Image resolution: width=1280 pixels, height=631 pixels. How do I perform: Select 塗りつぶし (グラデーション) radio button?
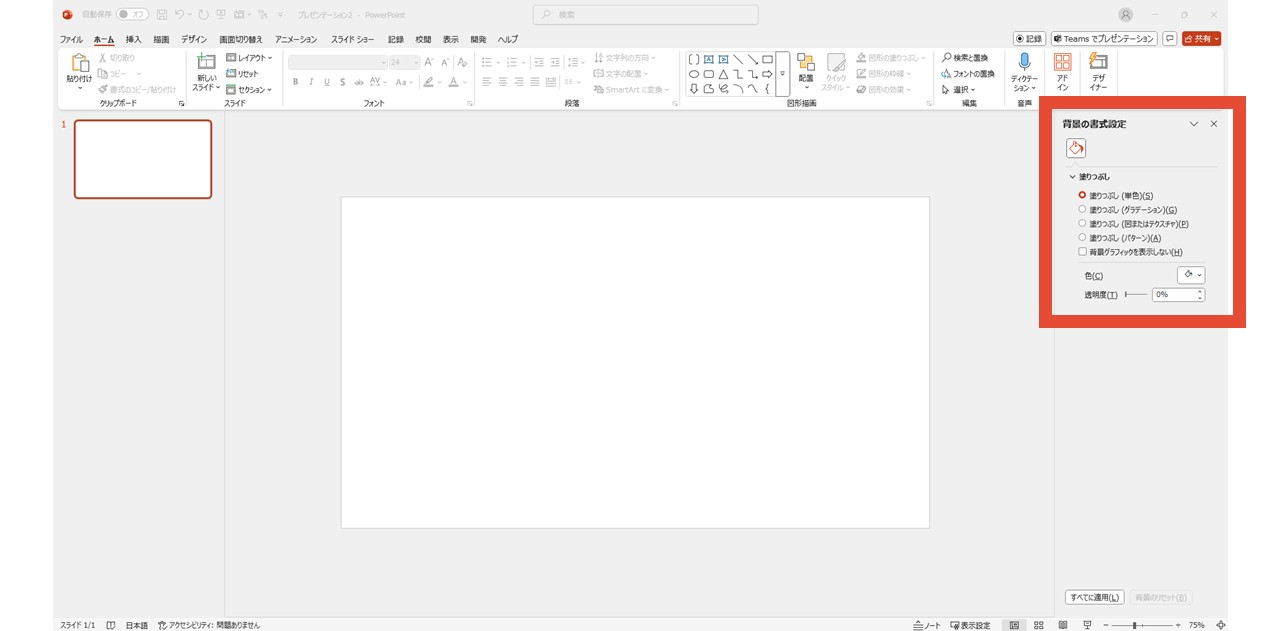pyautogui.click(x=1082, y=209)
